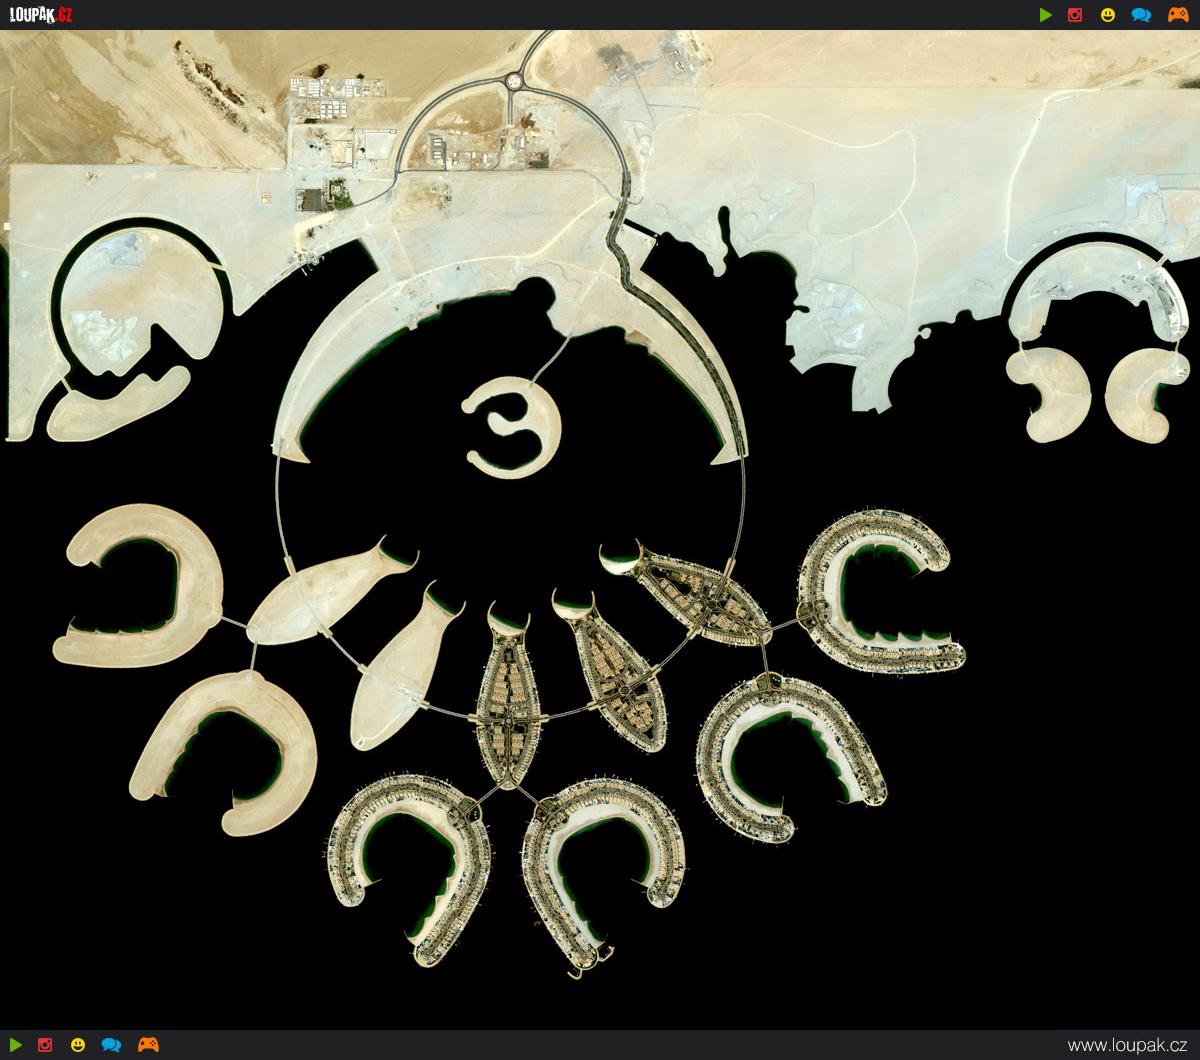The width and height of the screenshot is (1200, 1060).
Task: Click the orange gamepad icon in top bar
Action: coord(1177,15)
